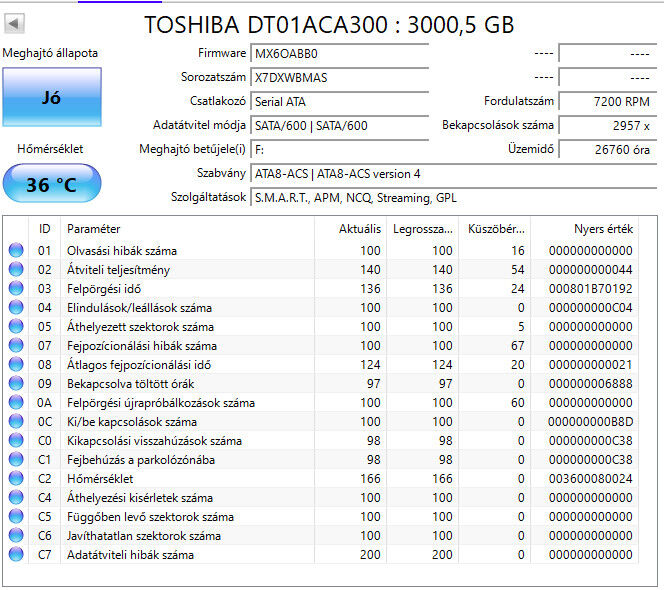Click the status icon for Áthelyezett szektorok száma
This screenshot has width=664, height=590.
click(x=16, y=326)
